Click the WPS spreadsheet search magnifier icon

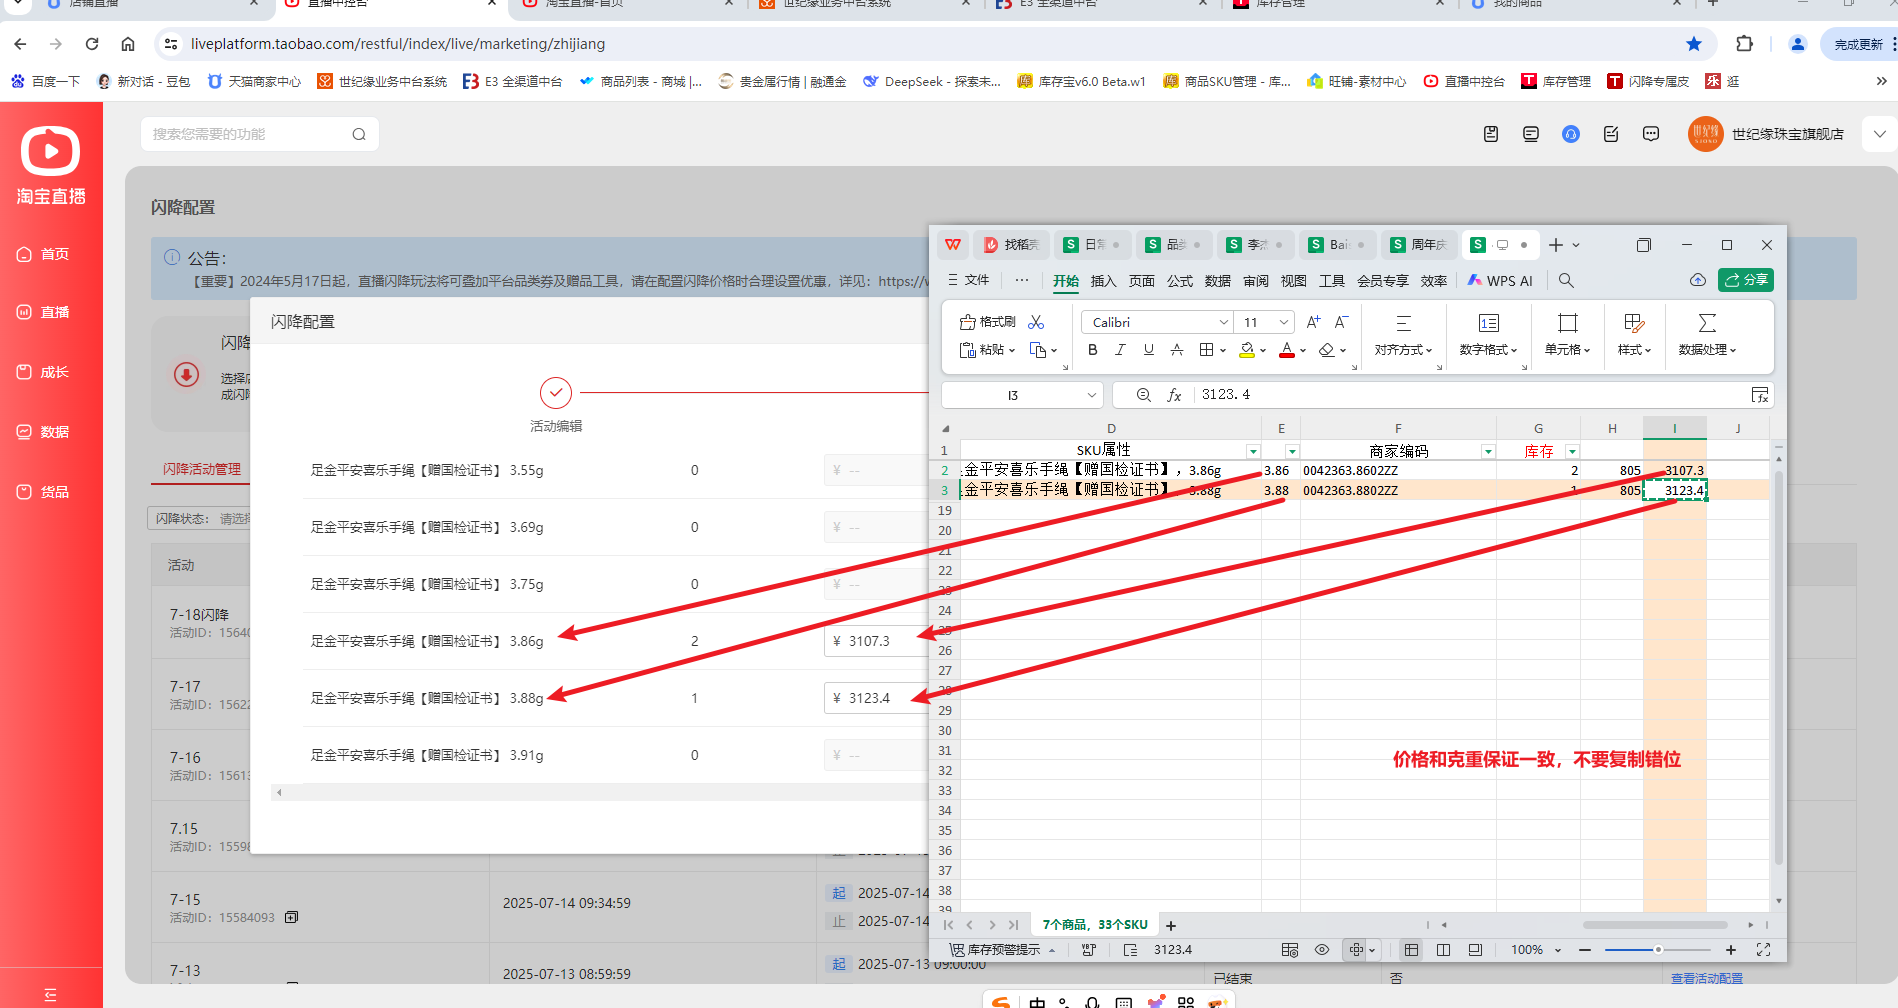click(1566, 281)
